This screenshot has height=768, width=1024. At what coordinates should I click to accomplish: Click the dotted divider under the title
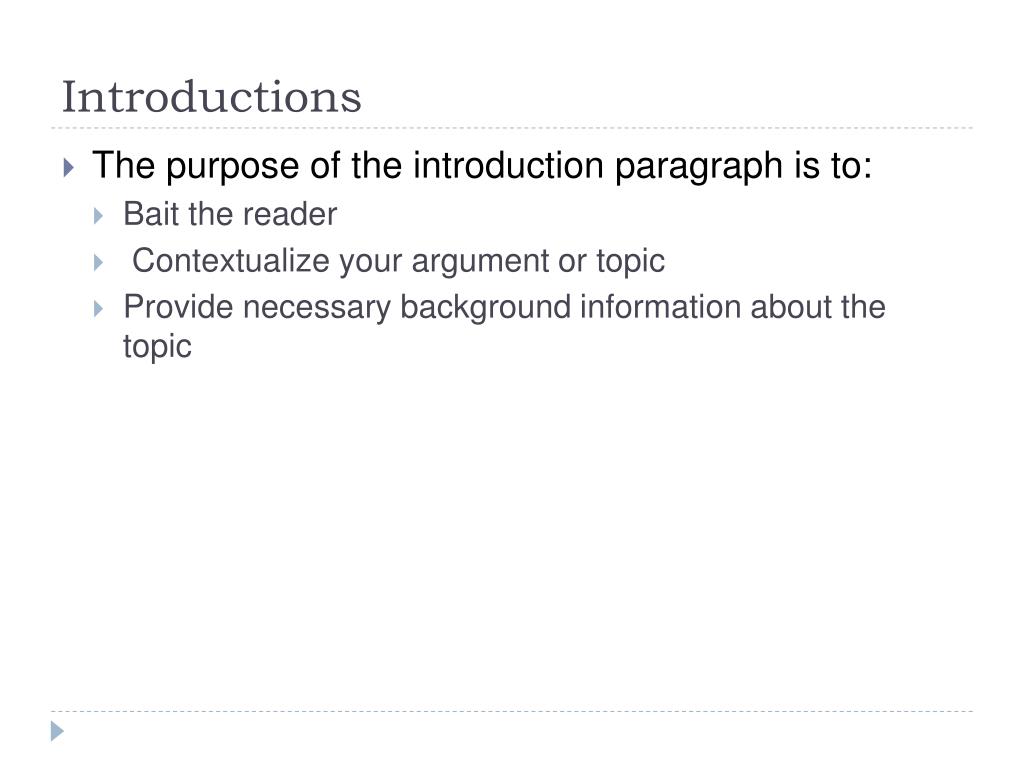point(512,128)
